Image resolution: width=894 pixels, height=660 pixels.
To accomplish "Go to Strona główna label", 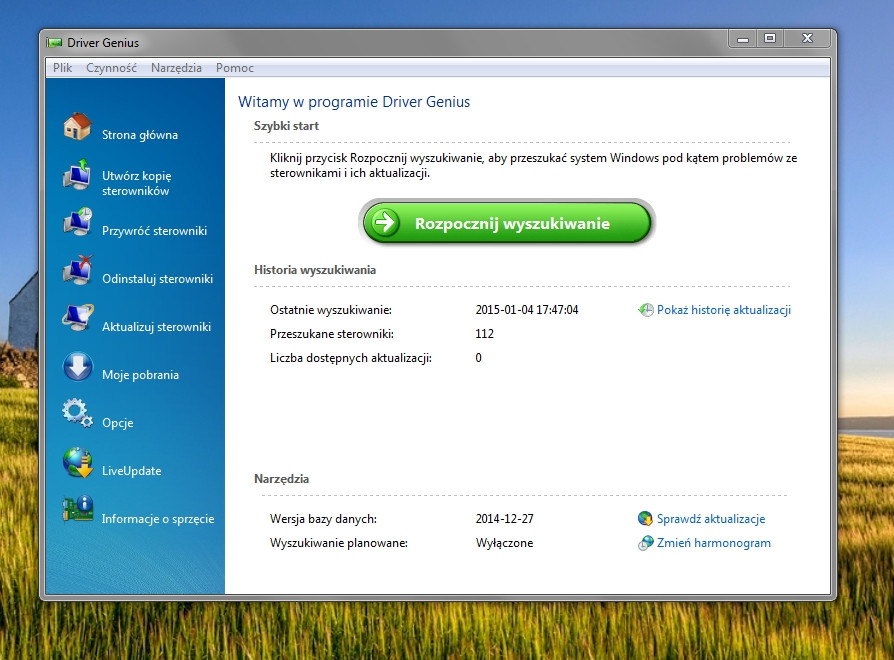I will pyautogui.click(x=140, y=135).
